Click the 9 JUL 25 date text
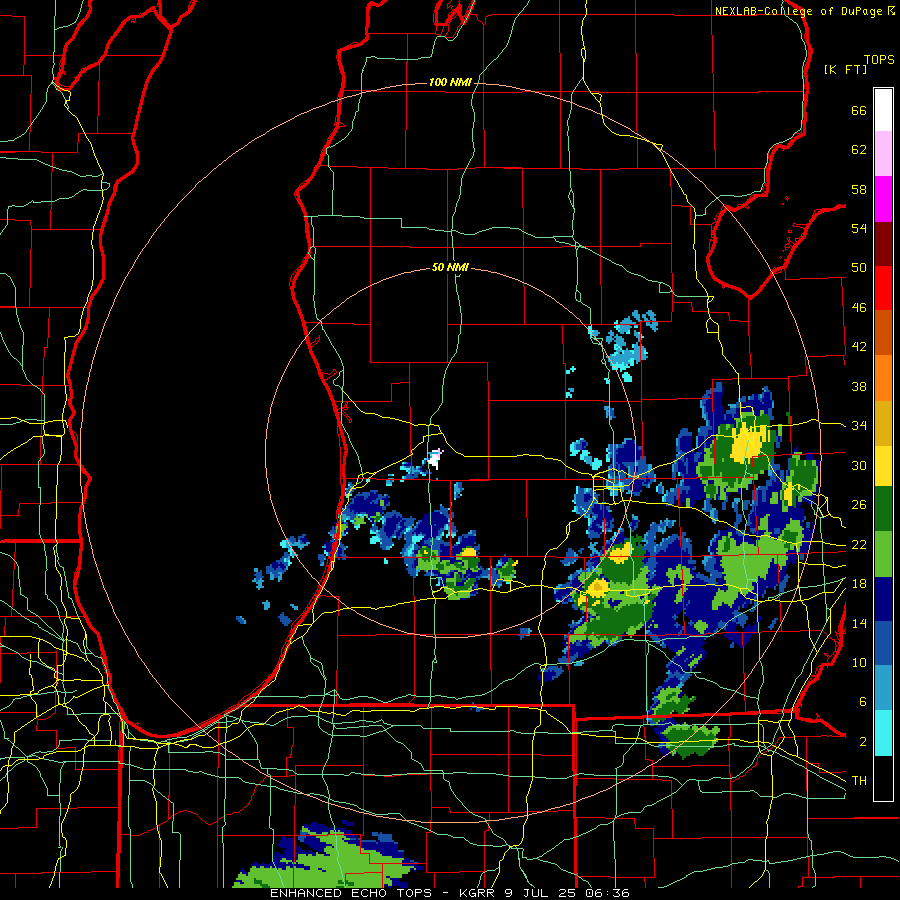Image resolution: width=900 pixels, height=900 pixels. click(541, 893)
